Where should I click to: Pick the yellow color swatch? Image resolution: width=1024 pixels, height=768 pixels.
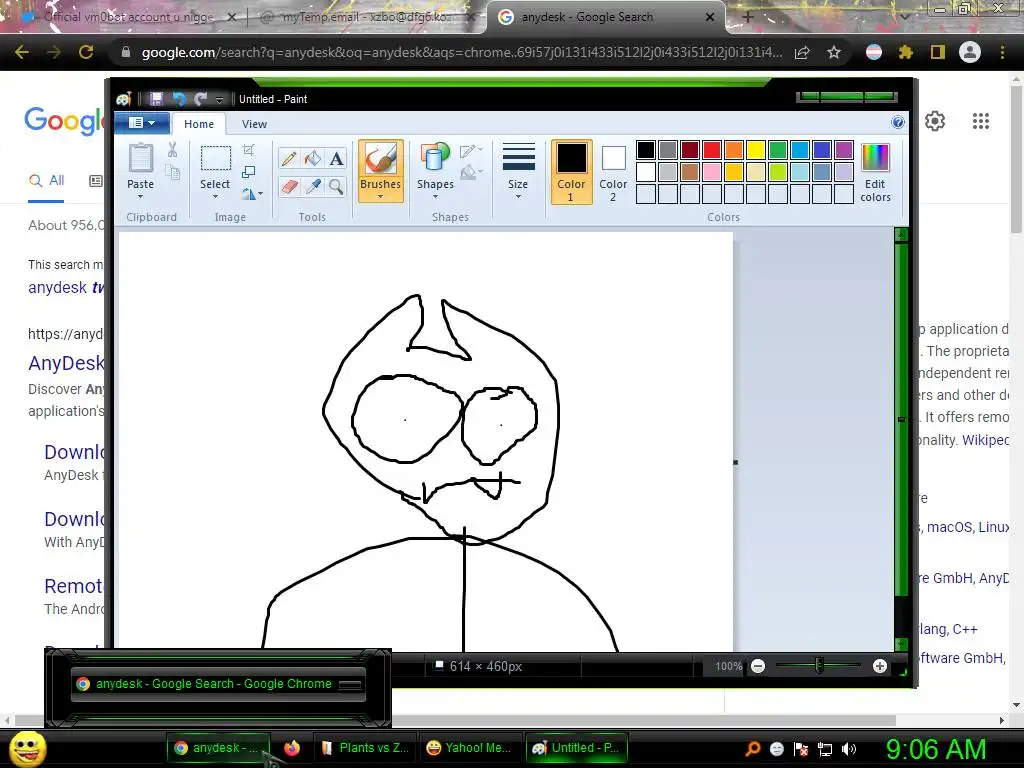tap(756, 150)
